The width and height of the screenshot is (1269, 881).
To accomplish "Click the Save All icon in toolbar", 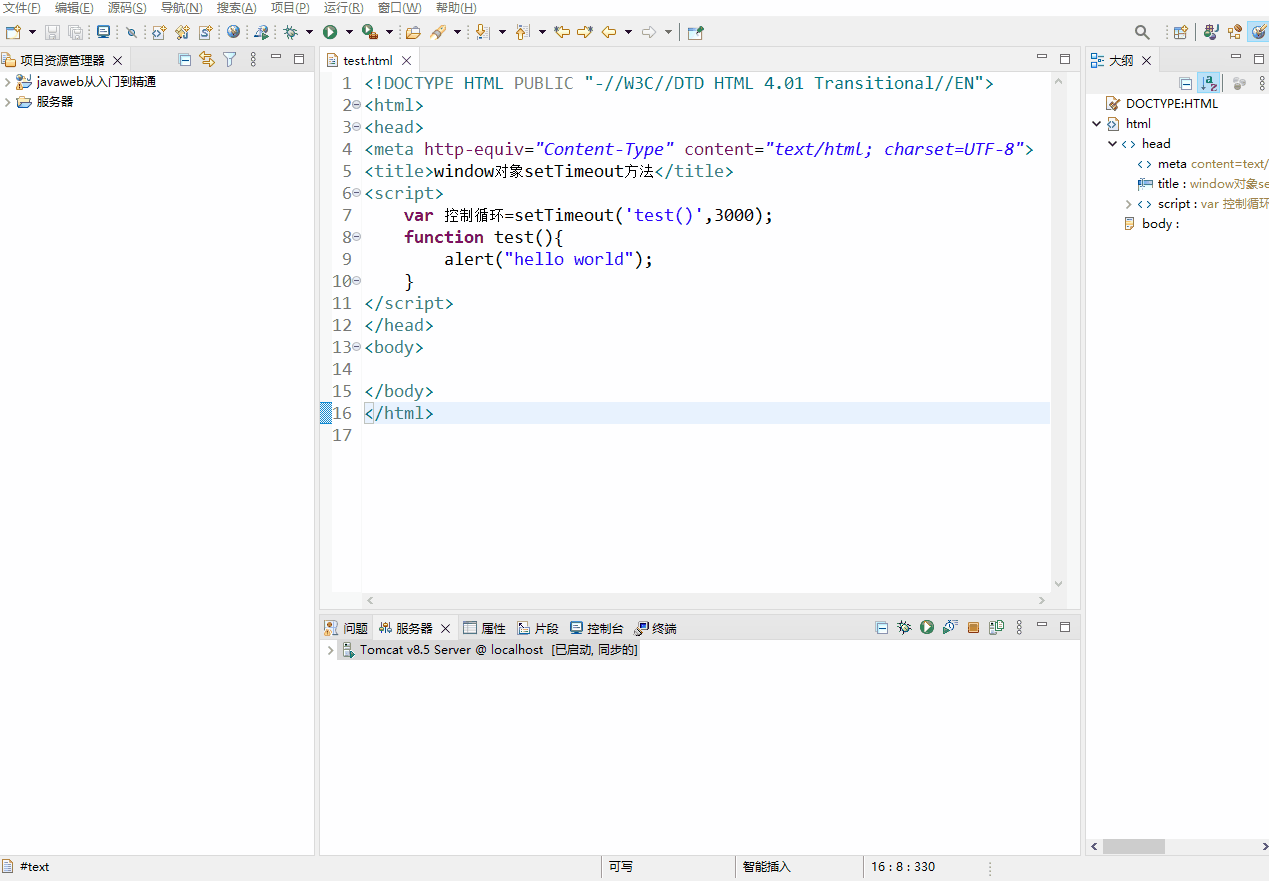I will [x=75, y=32].
